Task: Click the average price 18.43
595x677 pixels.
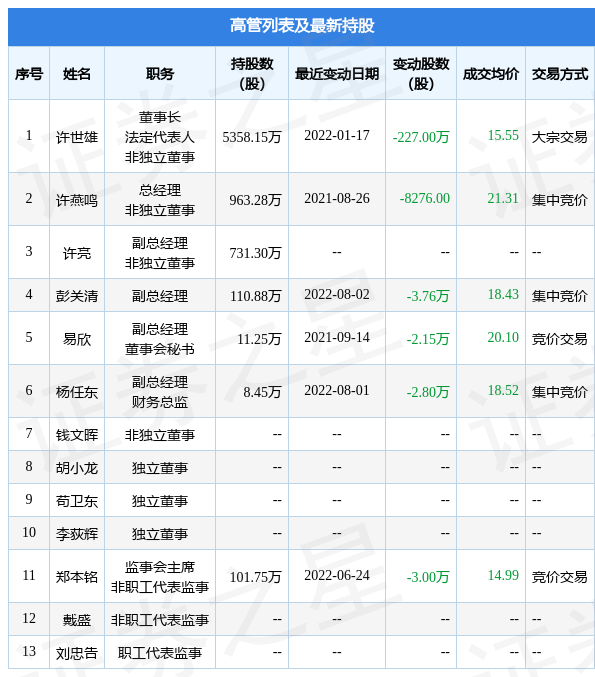Action: click(503, 294)
